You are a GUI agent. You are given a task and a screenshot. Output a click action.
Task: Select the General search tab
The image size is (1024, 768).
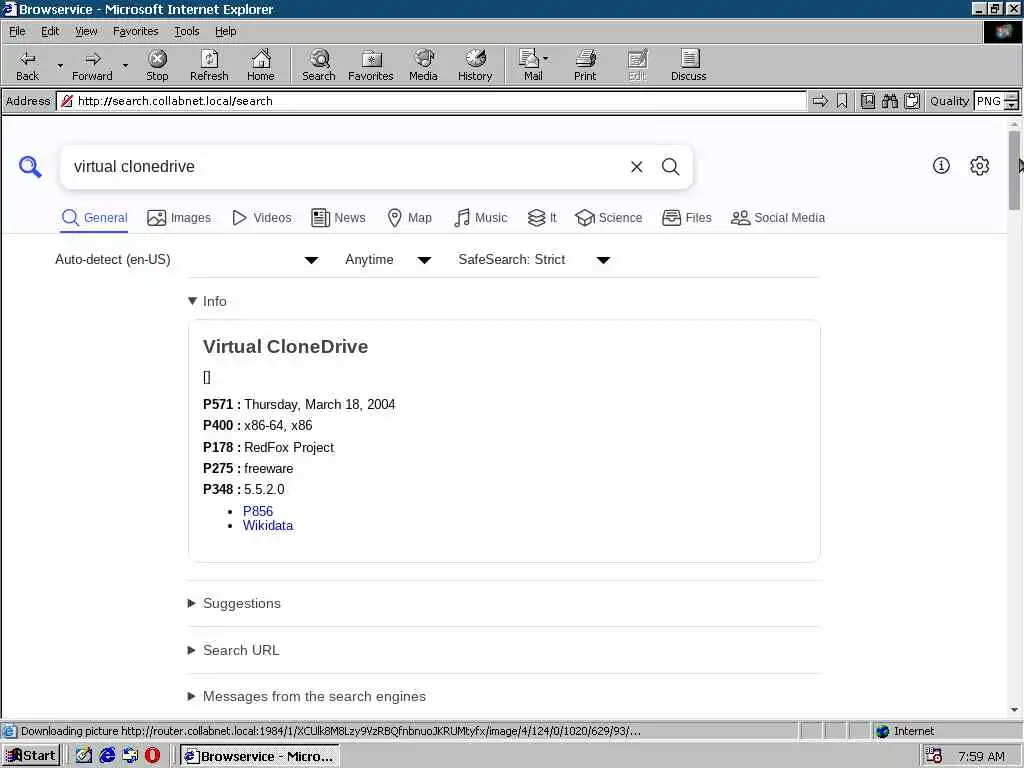[95, 217]
